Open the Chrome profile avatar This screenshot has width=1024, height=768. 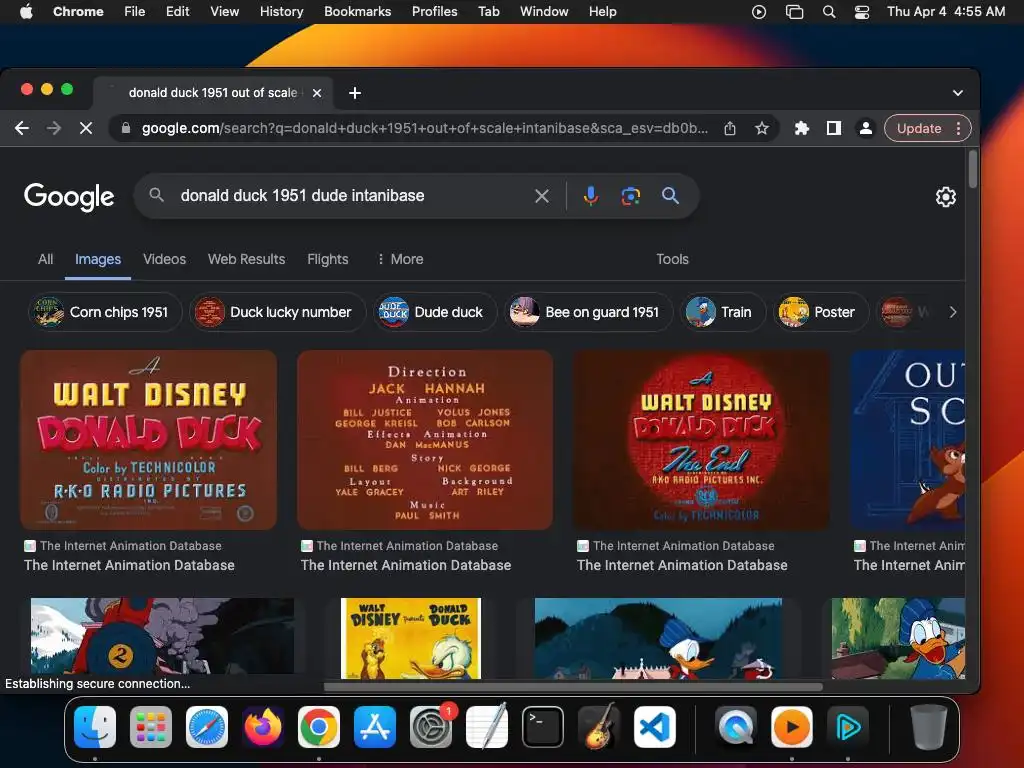865,129
